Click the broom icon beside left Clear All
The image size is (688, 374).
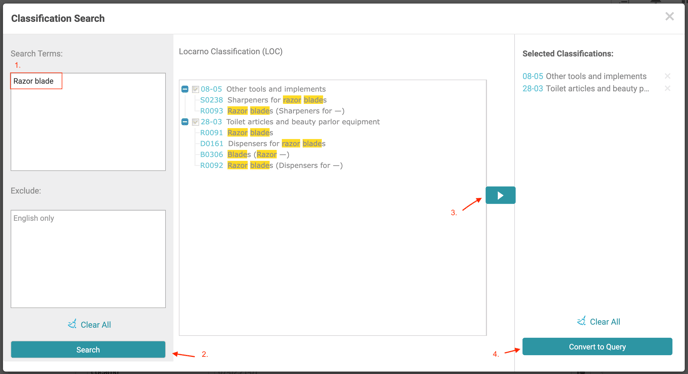(x=72, y=324)
